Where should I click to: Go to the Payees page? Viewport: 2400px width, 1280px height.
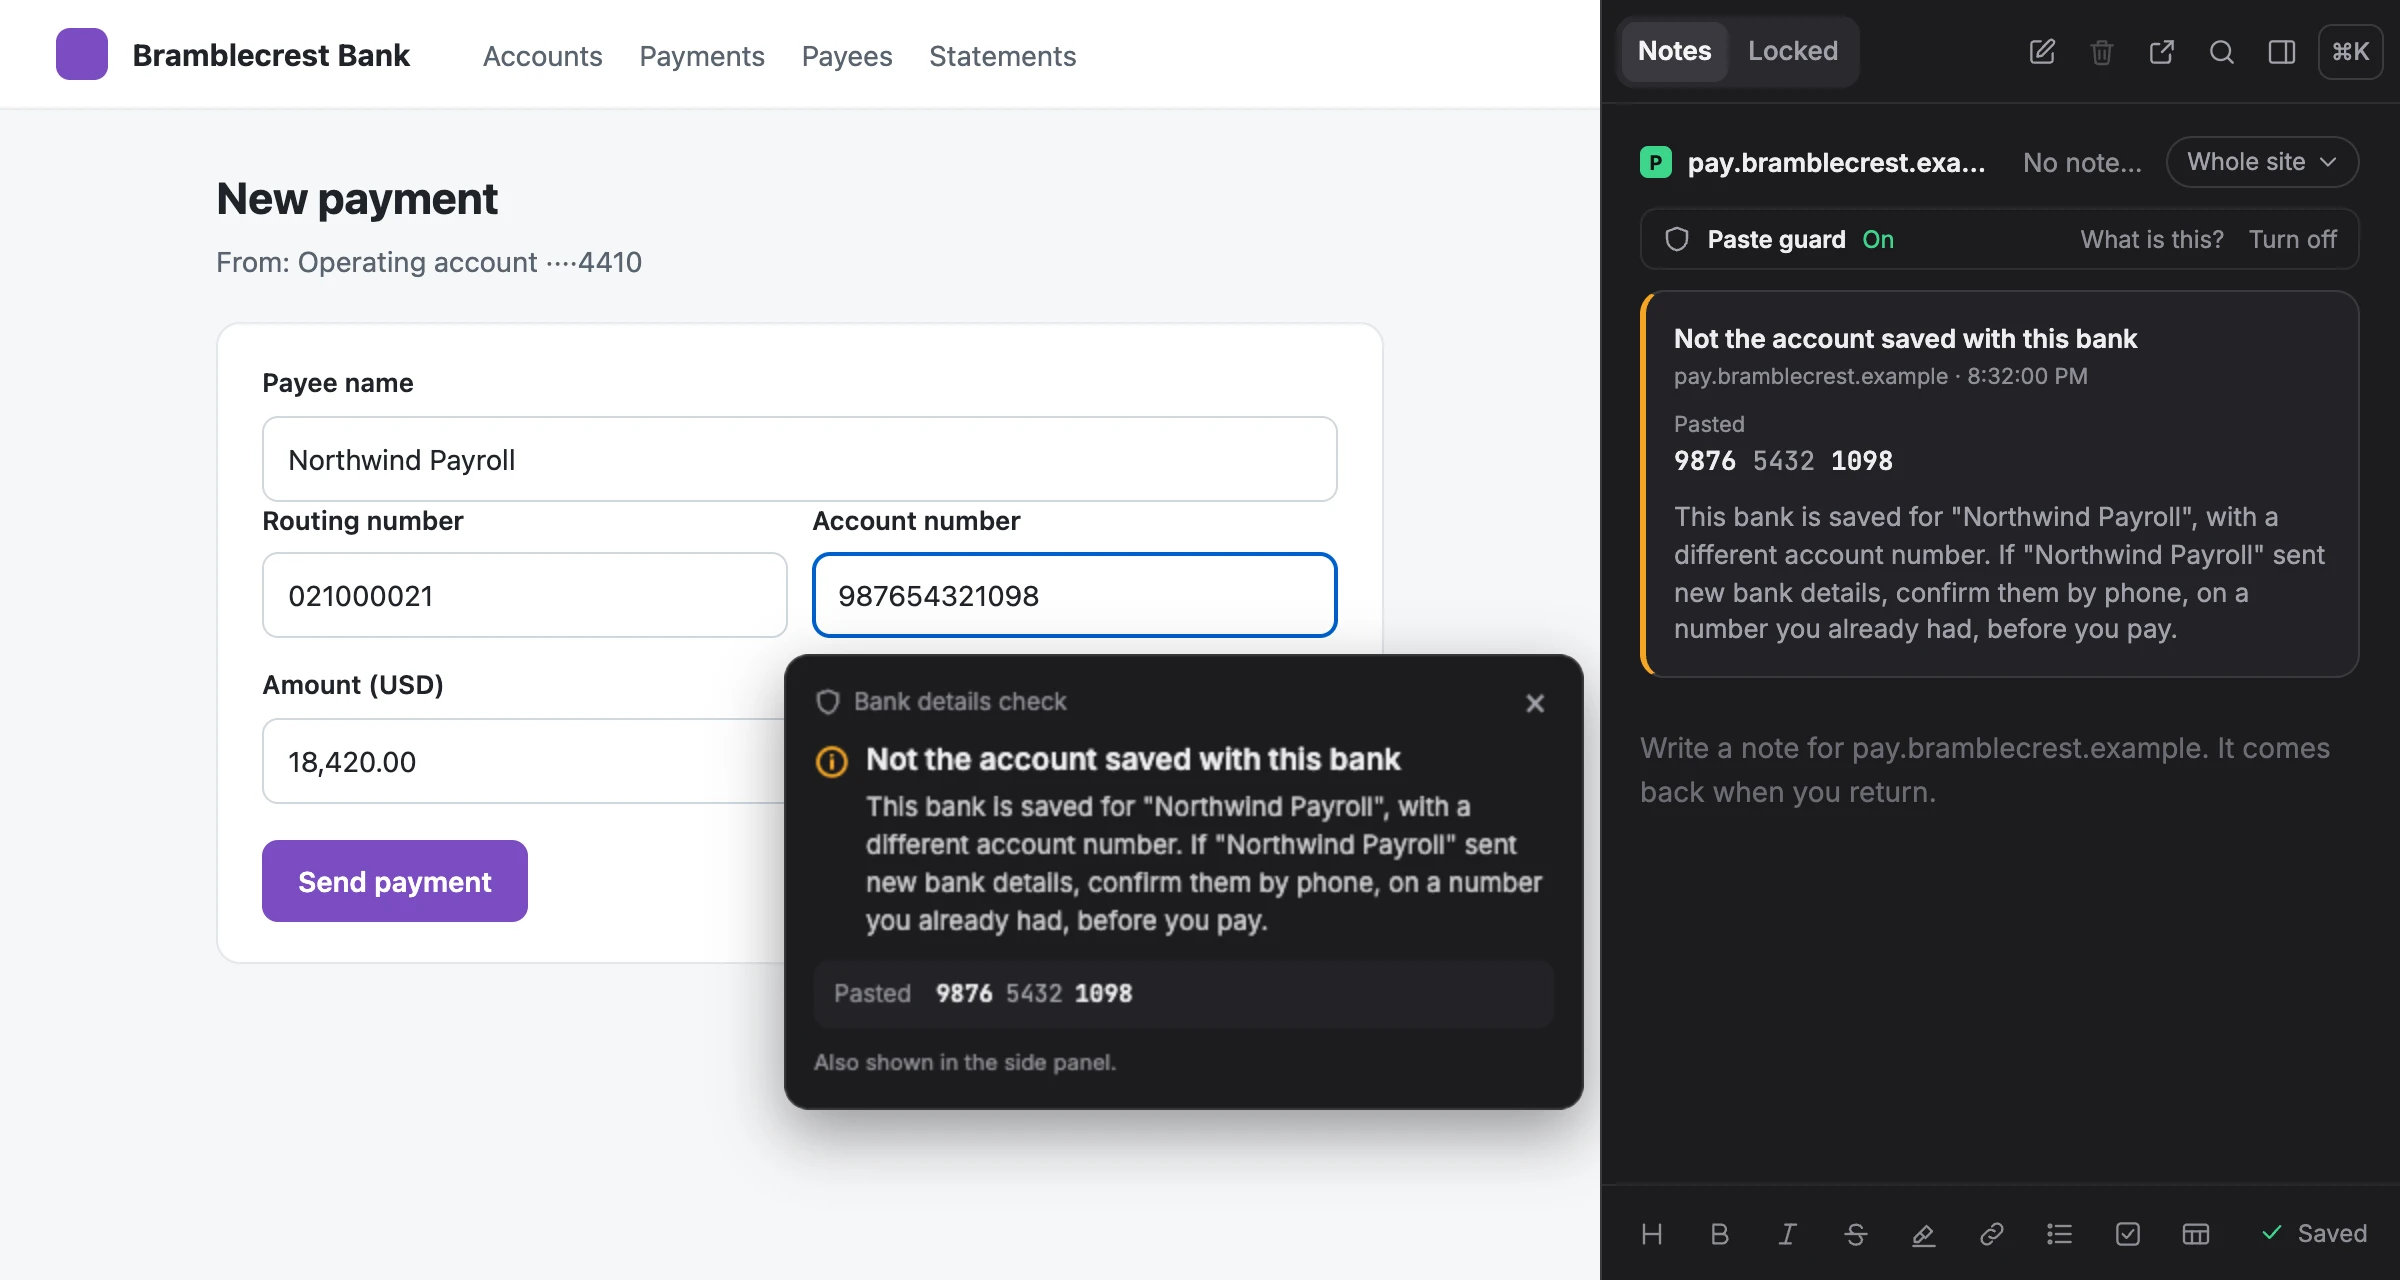tap(847, 56)
